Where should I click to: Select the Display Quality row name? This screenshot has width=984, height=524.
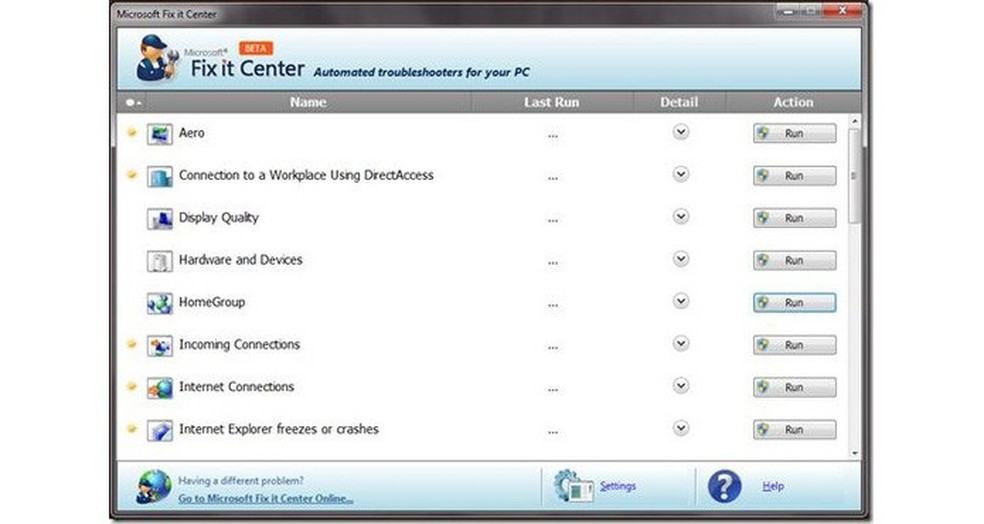coord(218,218)
